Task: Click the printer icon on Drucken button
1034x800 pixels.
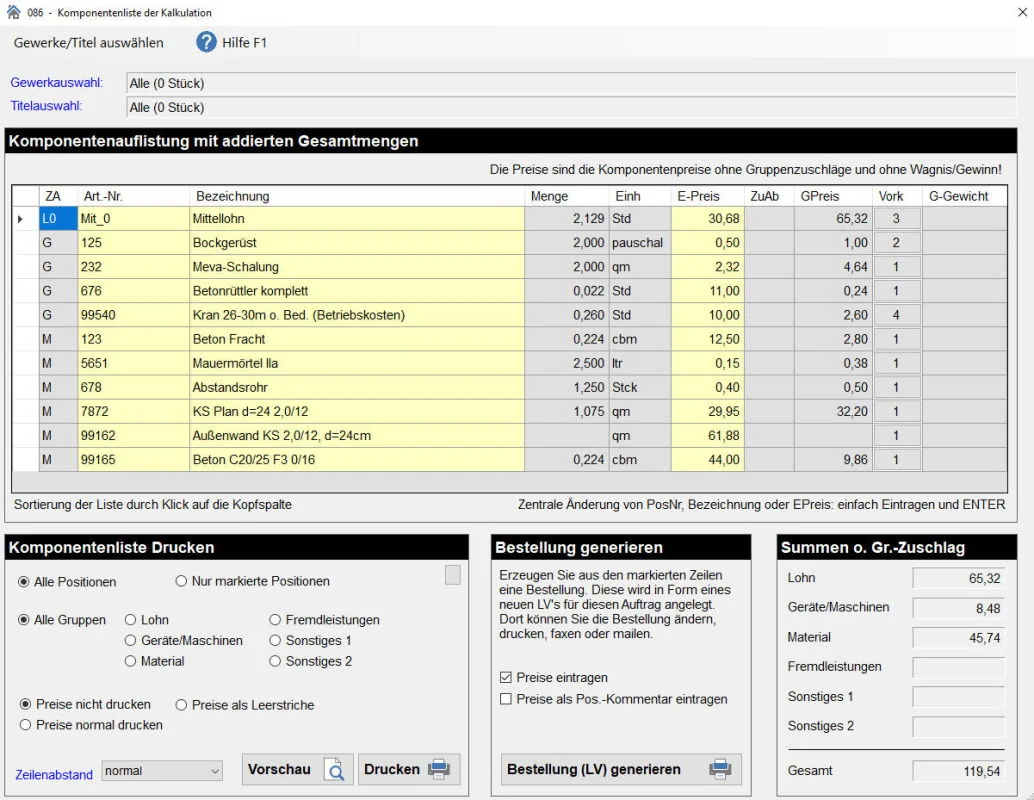Action: pos(439,770)
